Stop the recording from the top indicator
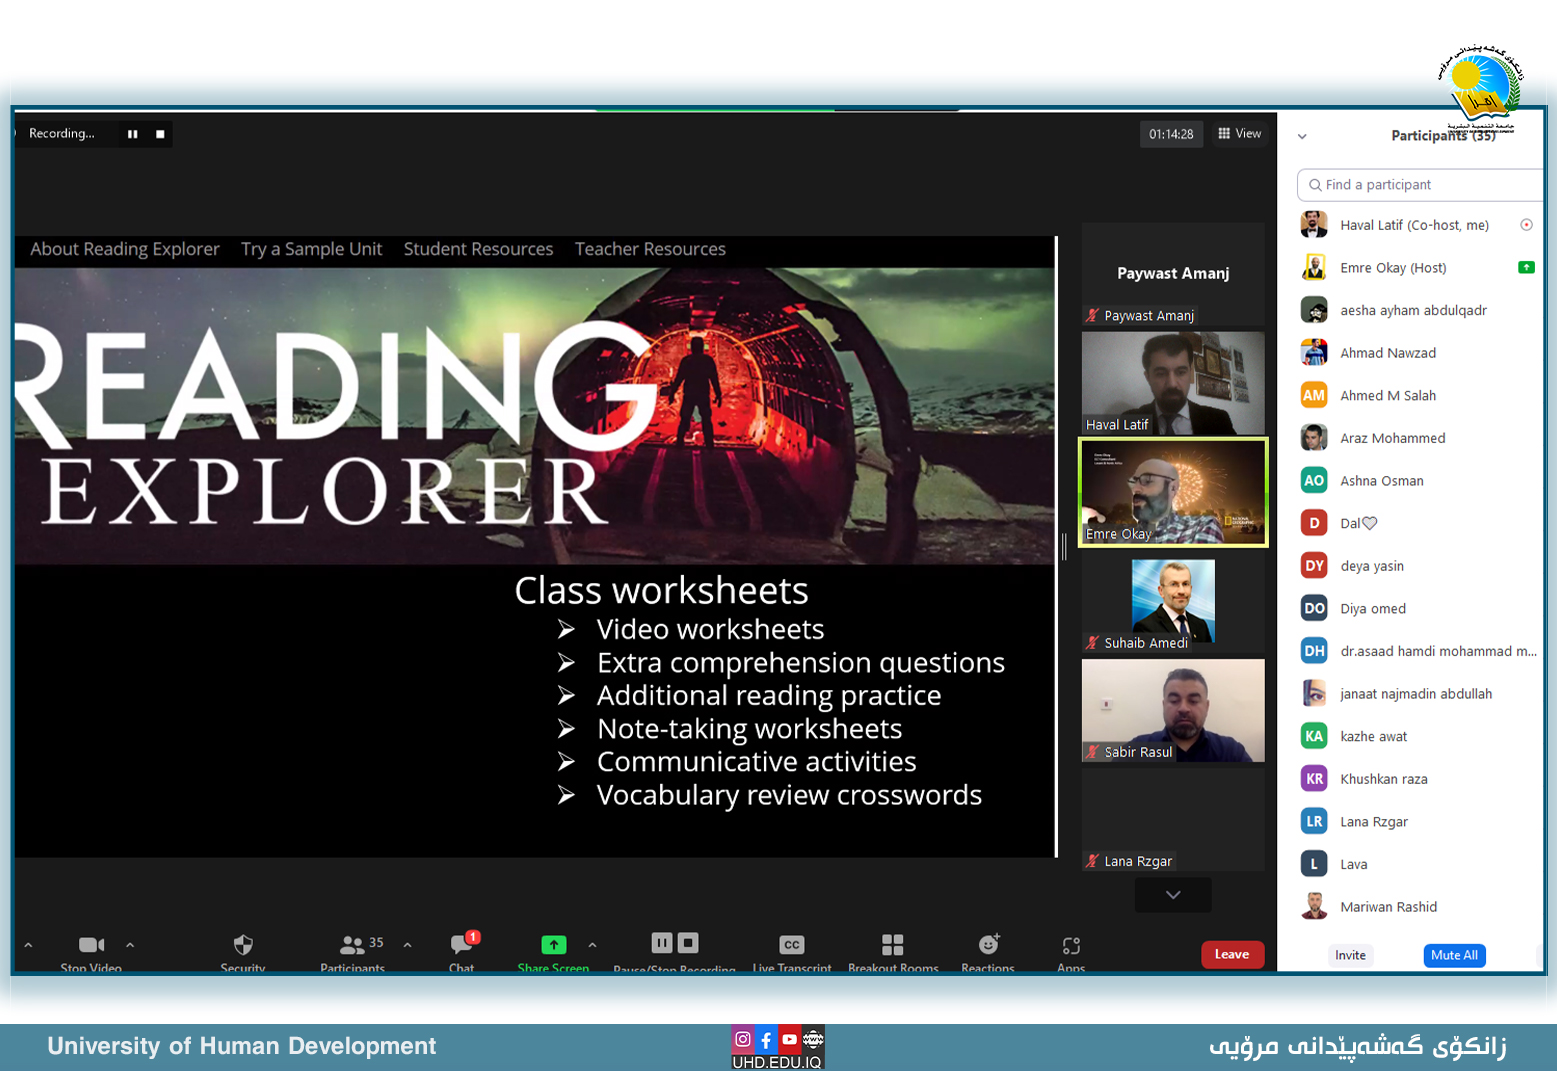The width and height of the screenshot is (1557, 1080). [x=160, y=134]
